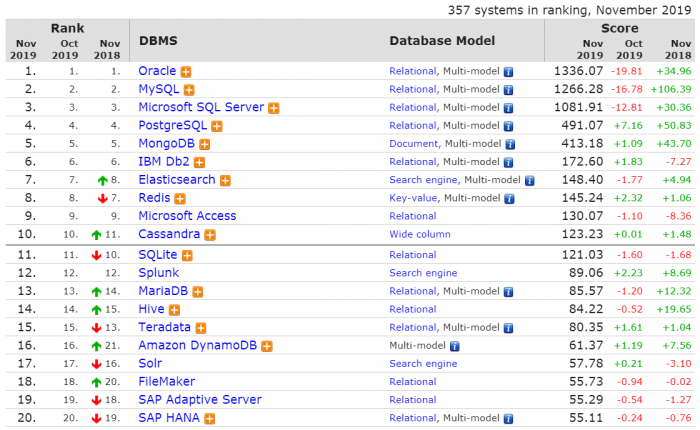The width and height of the screenshot is (700, 430).
Task: Click the Document model link for MongoDB
Action: click(x=413, y=144)
